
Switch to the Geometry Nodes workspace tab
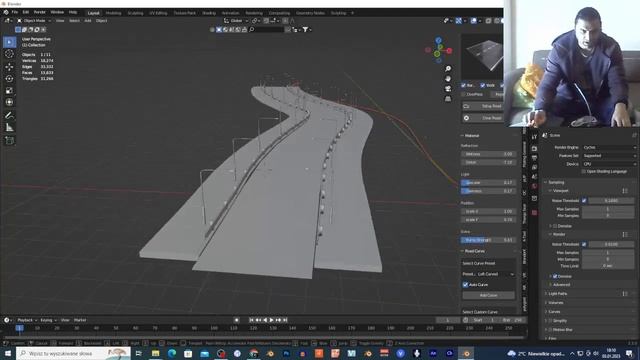(310, 13)
